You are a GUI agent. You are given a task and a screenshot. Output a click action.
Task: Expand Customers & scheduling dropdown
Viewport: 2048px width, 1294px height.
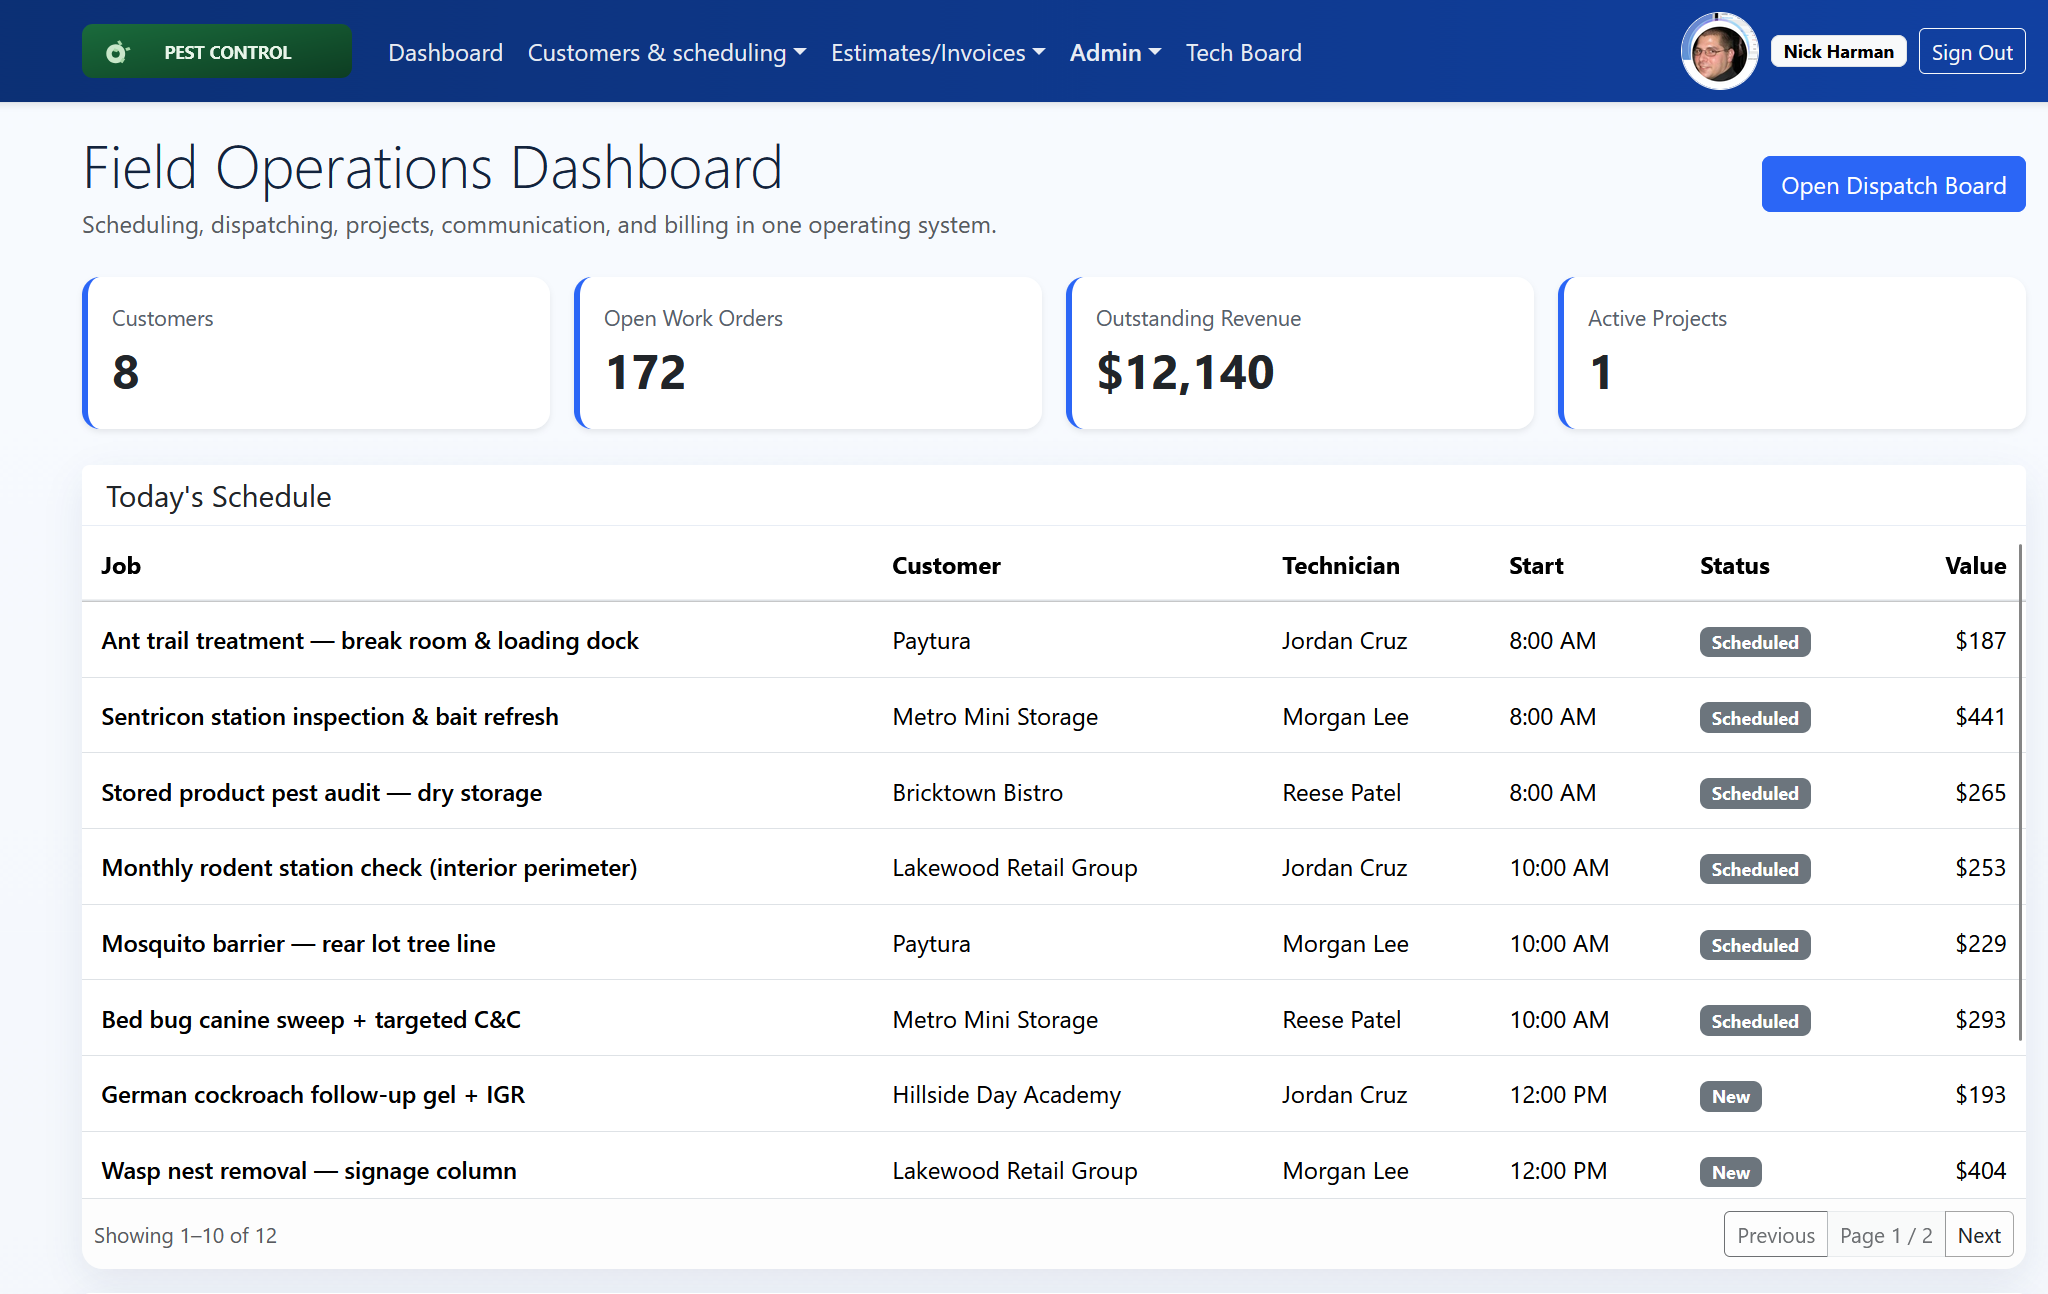[667, 52]
